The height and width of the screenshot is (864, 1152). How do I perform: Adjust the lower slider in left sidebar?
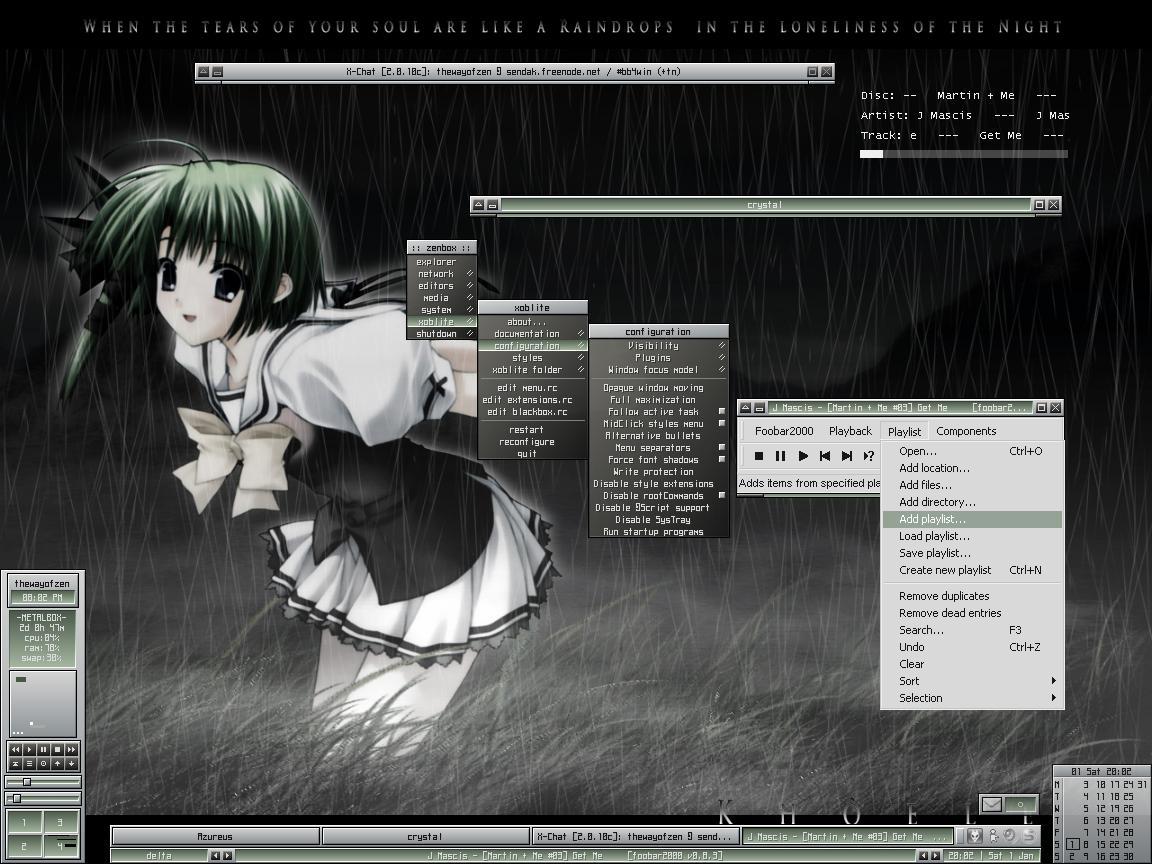pyautogui.click(x=43, y=798)
